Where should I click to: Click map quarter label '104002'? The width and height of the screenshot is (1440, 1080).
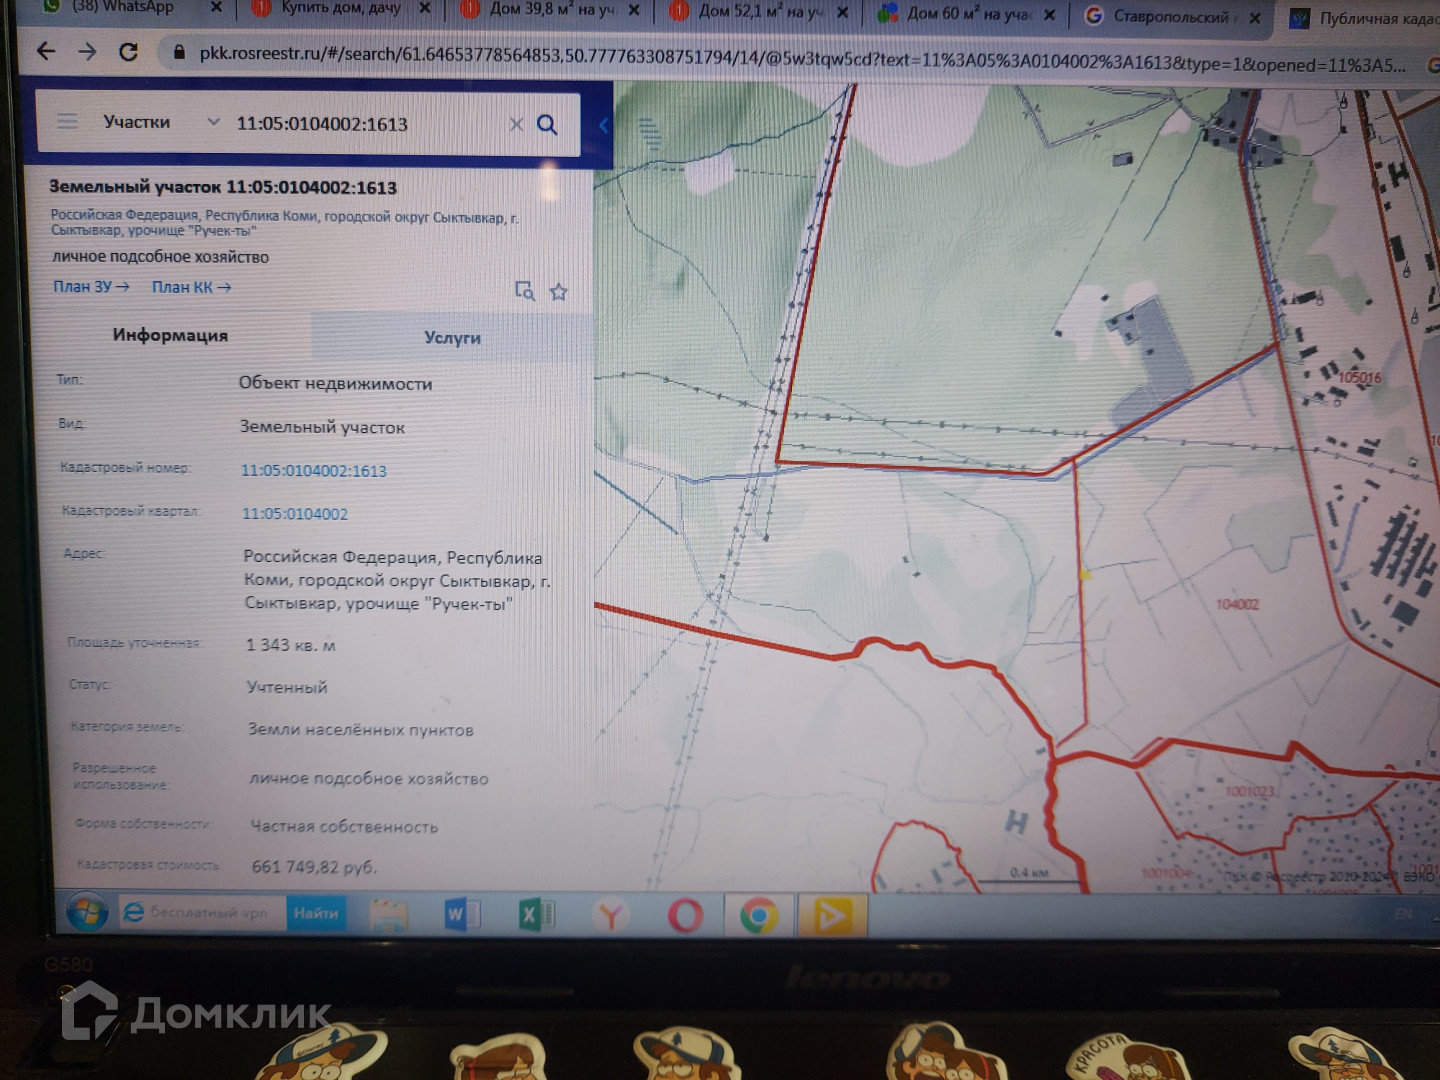pos(1237,604)
